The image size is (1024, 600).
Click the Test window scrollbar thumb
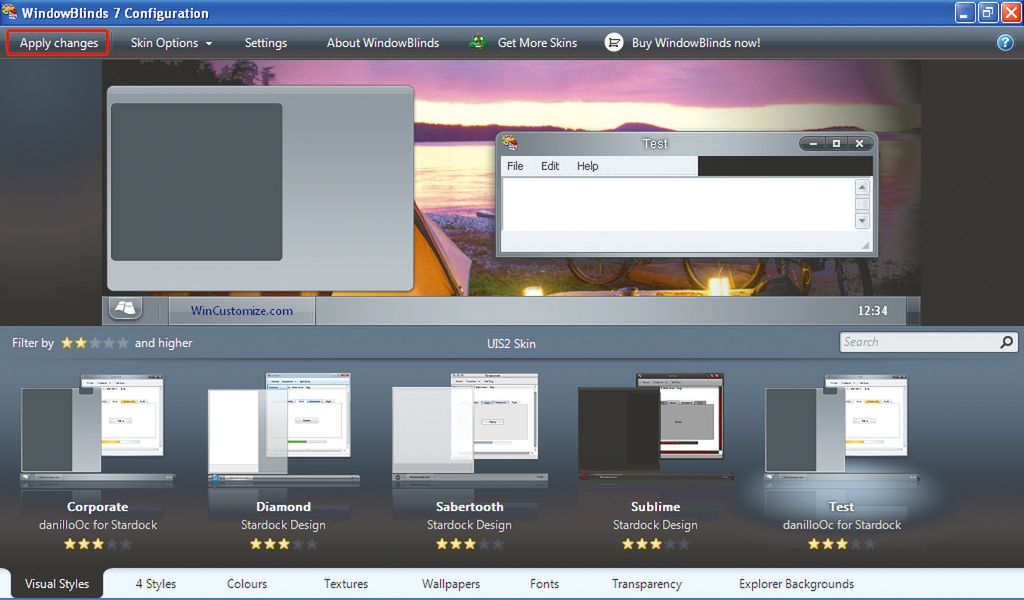[x=862, y=204]
